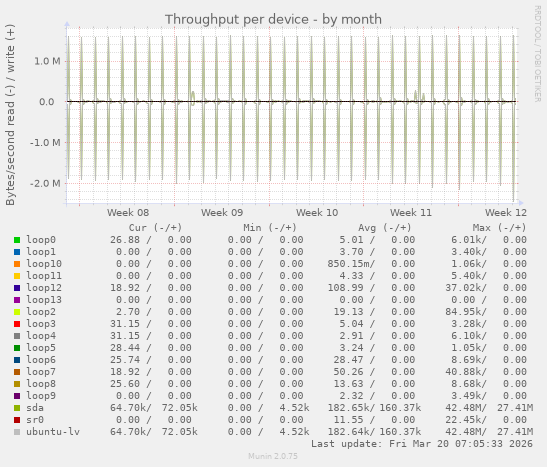The width and height of the screenshot is (547, 467).
Task: Click the loop0 green legend swatch
Action: tap(17, 240)
